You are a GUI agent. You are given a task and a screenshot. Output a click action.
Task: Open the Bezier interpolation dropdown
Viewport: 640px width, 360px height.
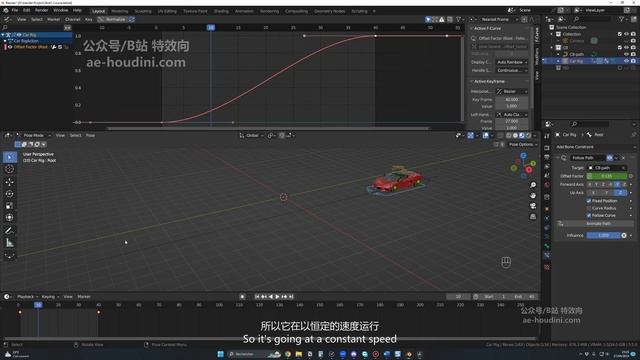[512, 91]
